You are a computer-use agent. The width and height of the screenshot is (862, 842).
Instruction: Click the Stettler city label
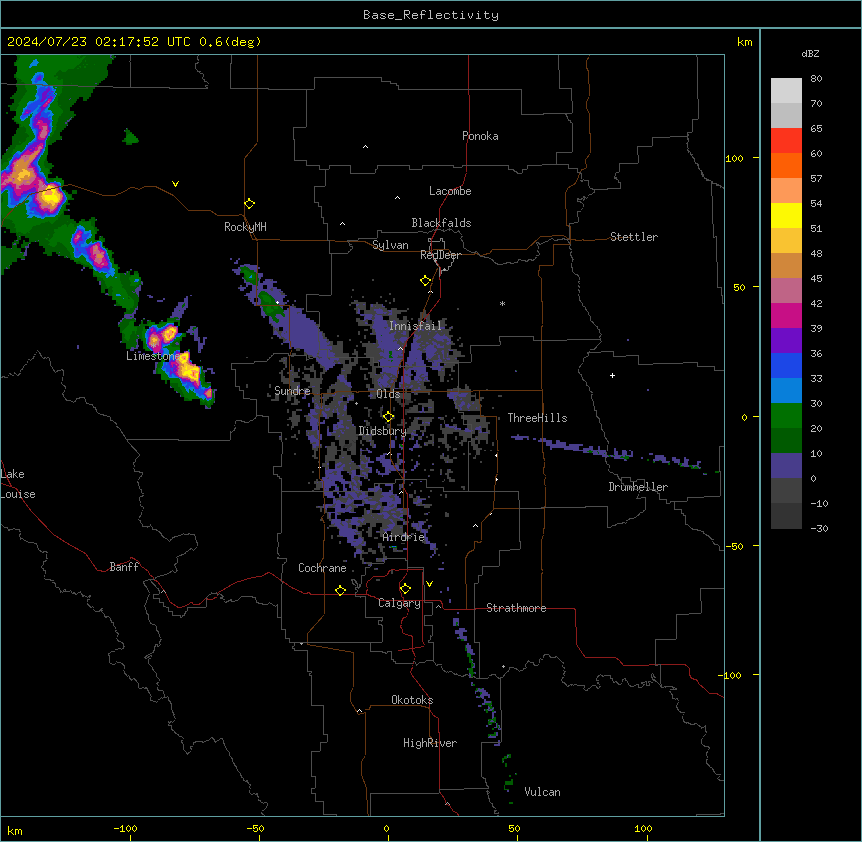click(x=633, y=237)
